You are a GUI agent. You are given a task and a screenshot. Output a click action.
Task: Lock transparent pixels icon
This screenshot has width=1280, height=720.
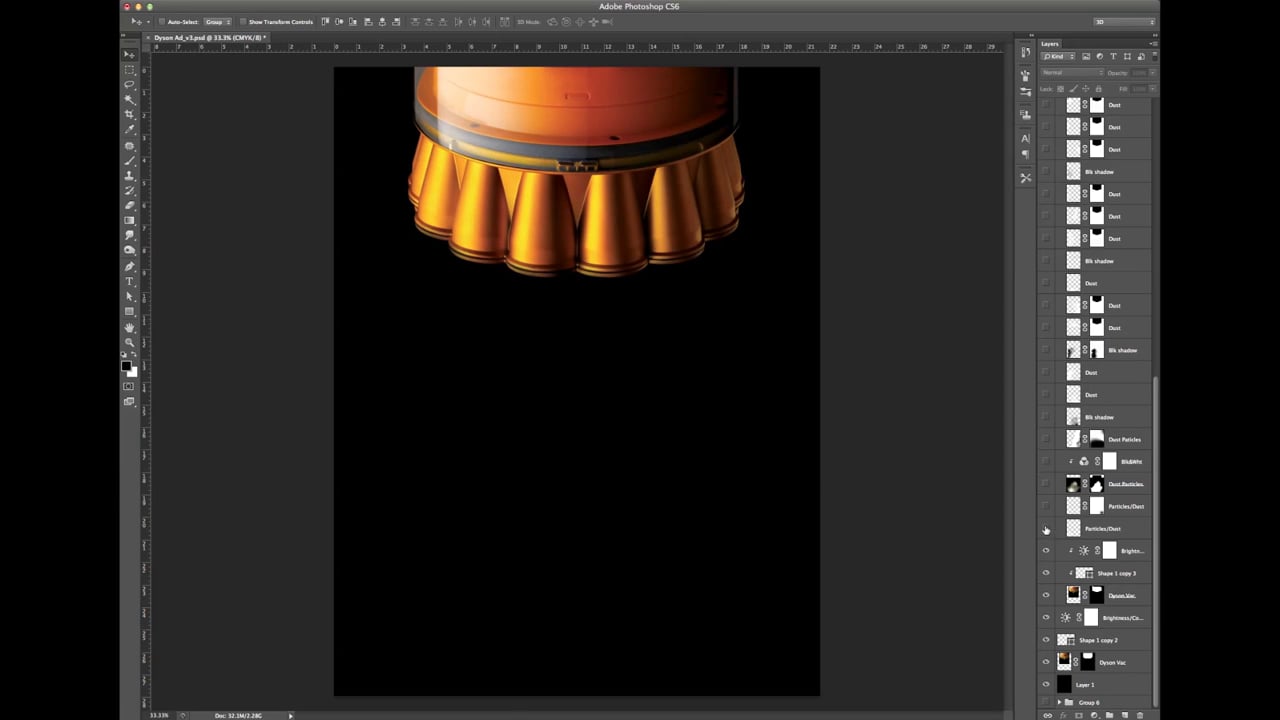[x=1061, y=88]
